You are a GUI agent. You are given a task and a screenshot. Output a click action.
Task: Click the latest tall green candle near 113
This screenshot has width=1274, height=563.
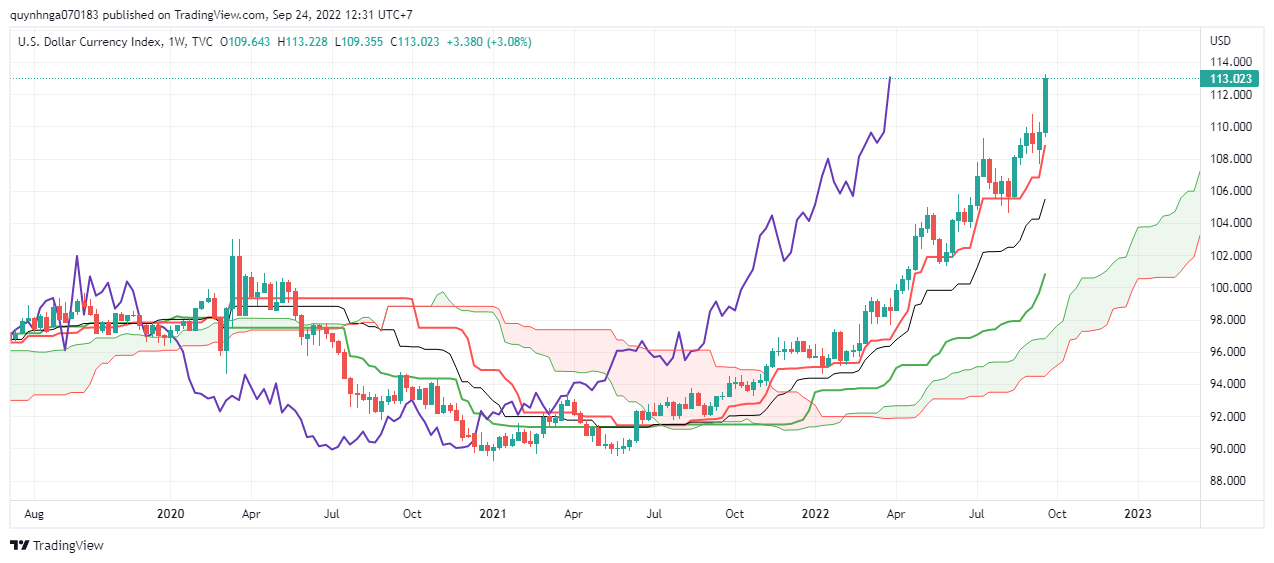[x=1045, y=104]
